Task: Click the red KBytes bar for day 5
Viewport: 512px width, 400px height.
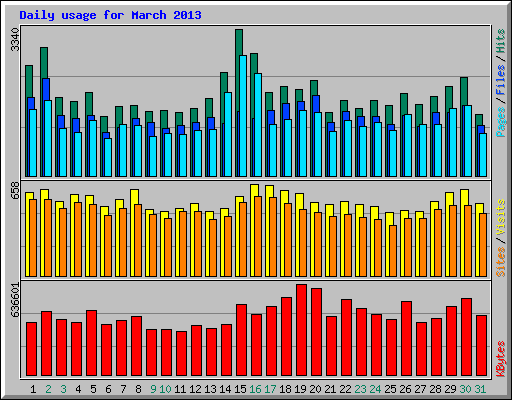Action: [91, 343]
